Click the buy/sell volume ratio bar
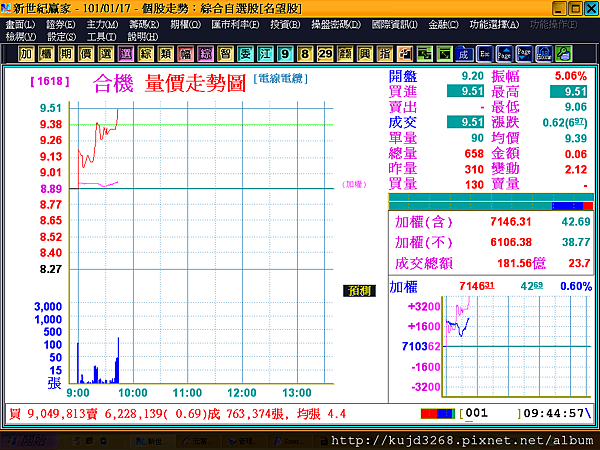The height and width of the screenshot is (450, 600). tap(491, 202)
